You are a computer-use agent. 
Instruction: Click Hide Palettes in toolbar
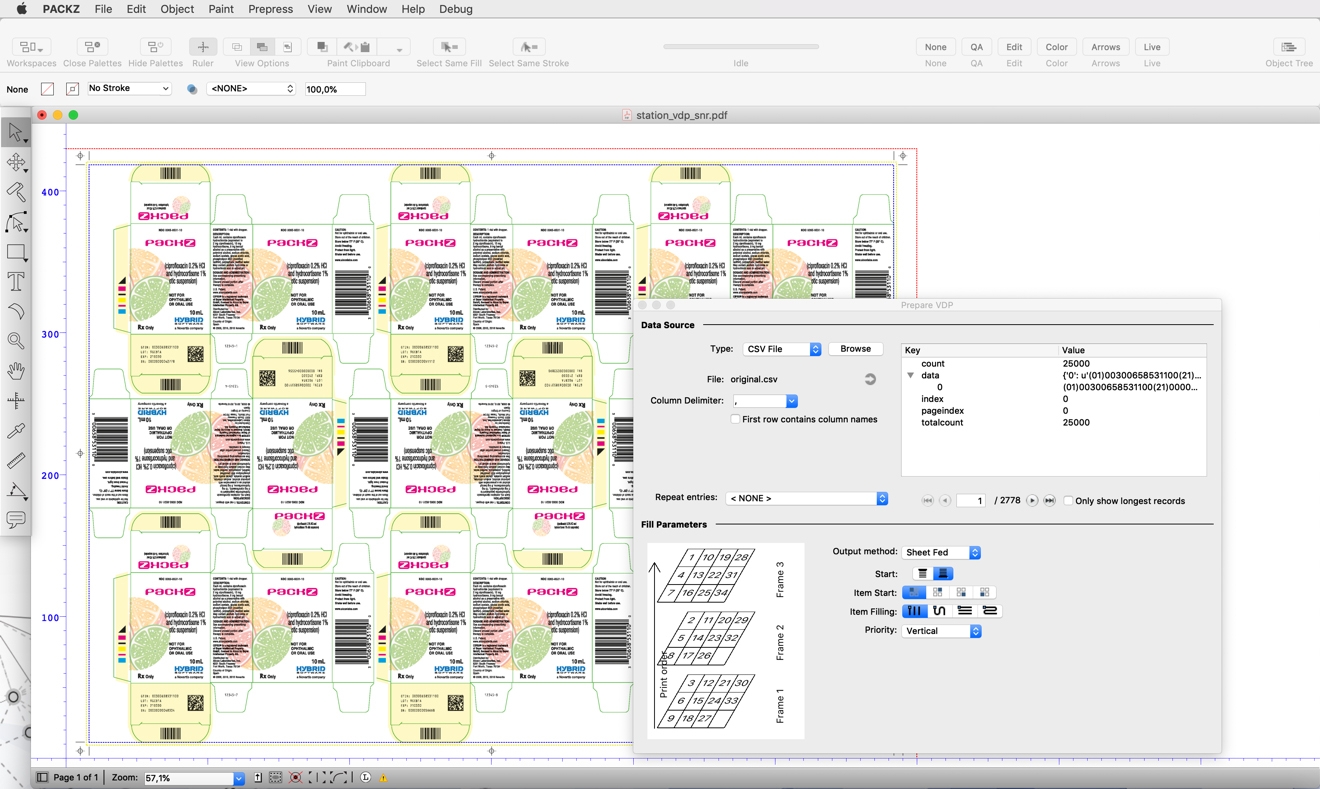click(155, 47)
